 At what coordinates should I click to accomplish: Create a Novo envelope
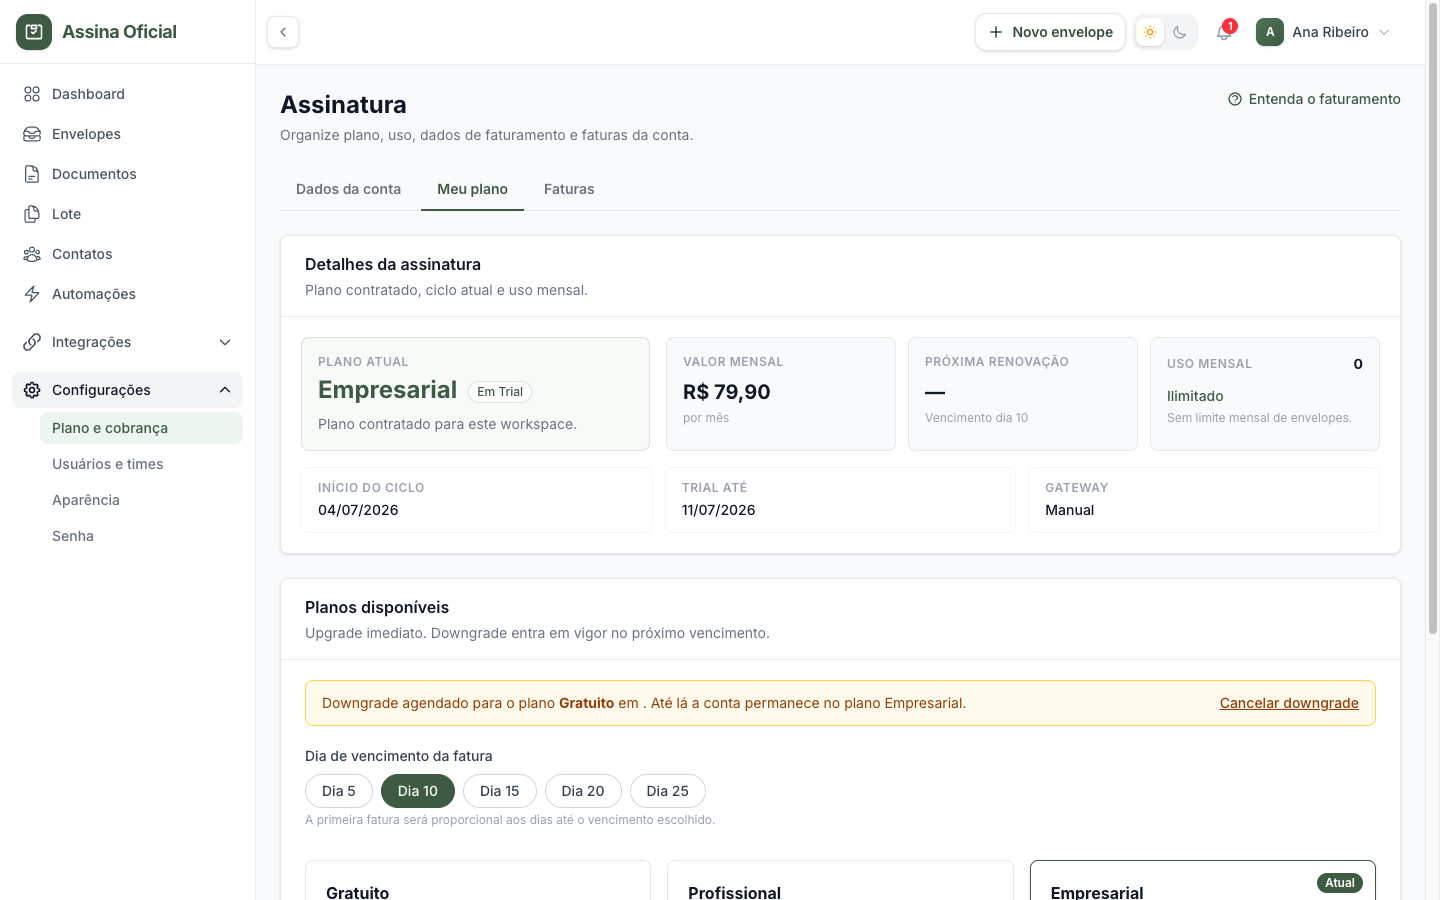(x=1050, y=32)
